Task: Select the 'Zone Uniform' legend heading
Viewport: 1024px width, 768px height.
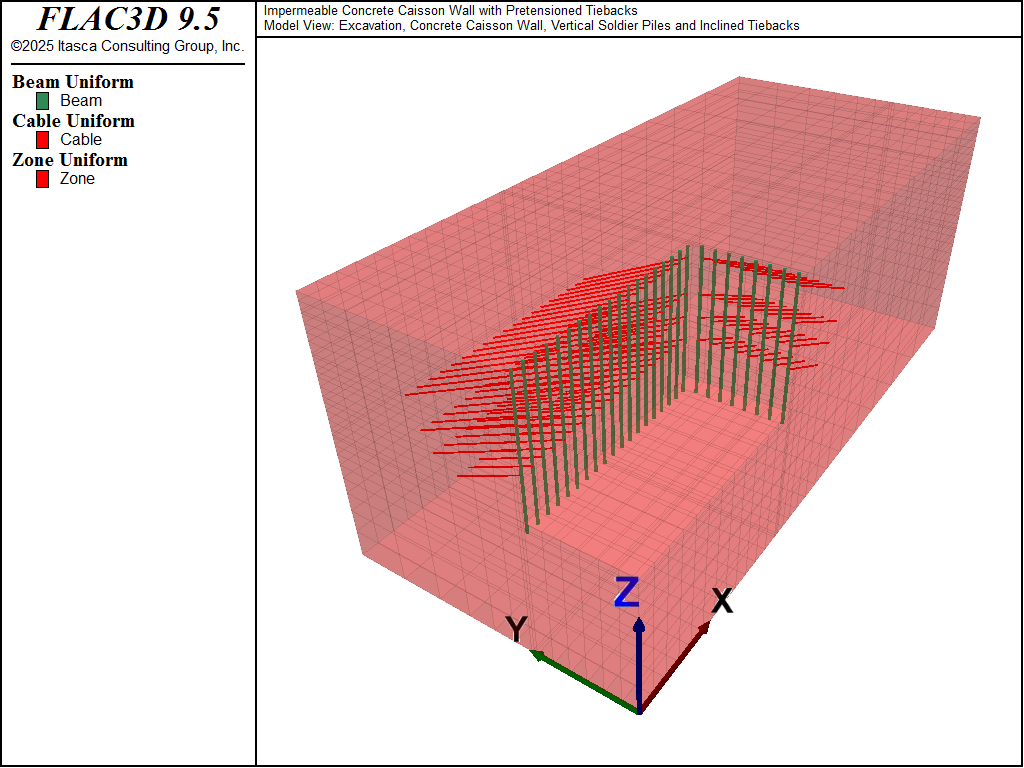Action: [70, 160]
